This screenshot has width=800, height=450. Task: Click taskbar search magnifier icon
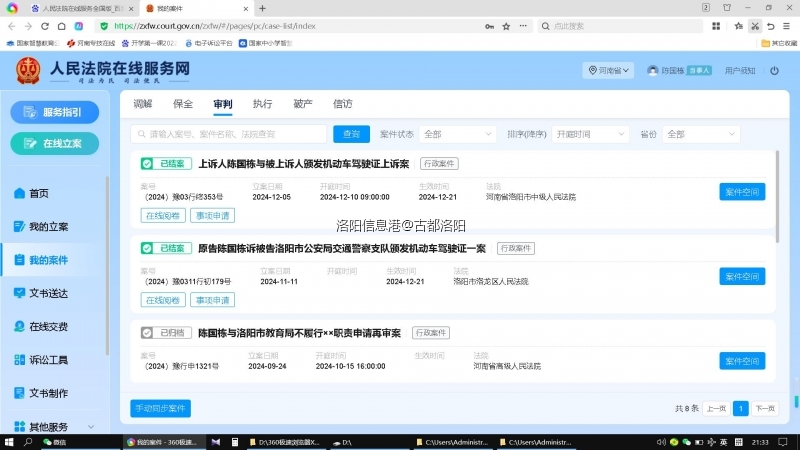(28, 442)
